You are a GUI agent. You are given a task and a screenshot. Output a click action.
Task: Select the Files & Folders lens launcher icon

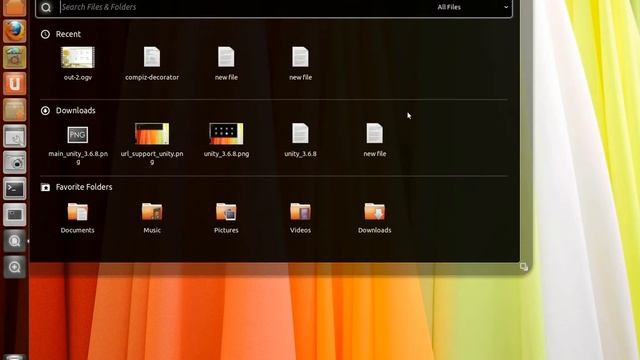15,241
